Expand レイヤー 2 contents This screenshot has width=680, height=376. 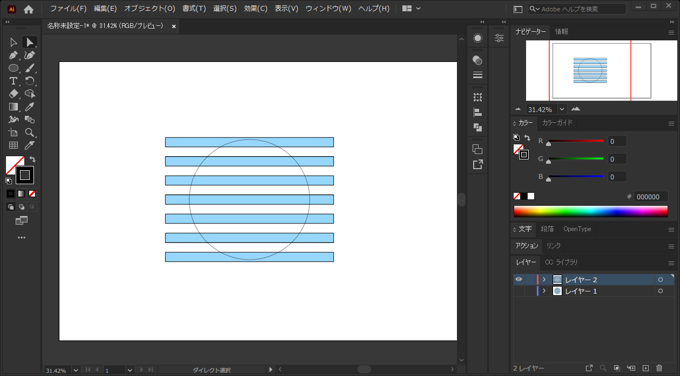pos(544,280)
